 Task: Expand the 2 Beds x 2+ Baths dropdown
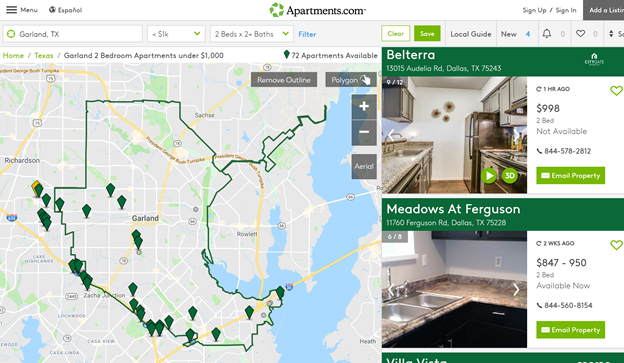252,34
